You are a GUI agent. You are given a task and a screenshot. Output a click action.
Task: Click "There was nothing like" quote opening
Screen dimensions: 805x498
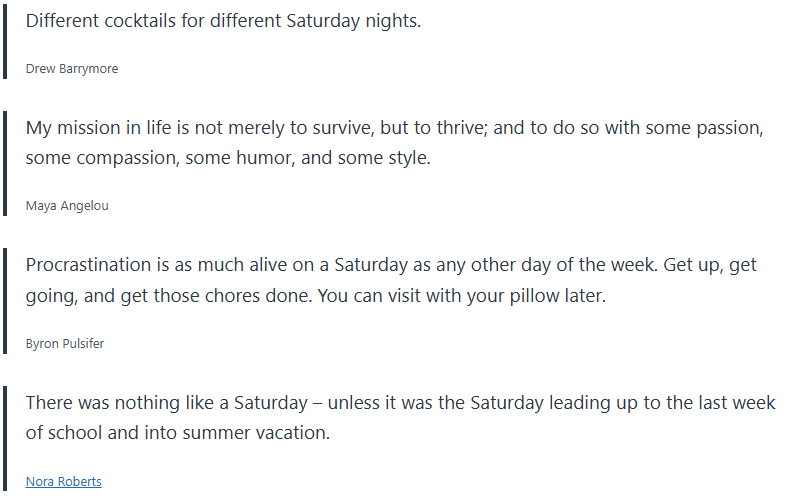(x=112, y=403)
